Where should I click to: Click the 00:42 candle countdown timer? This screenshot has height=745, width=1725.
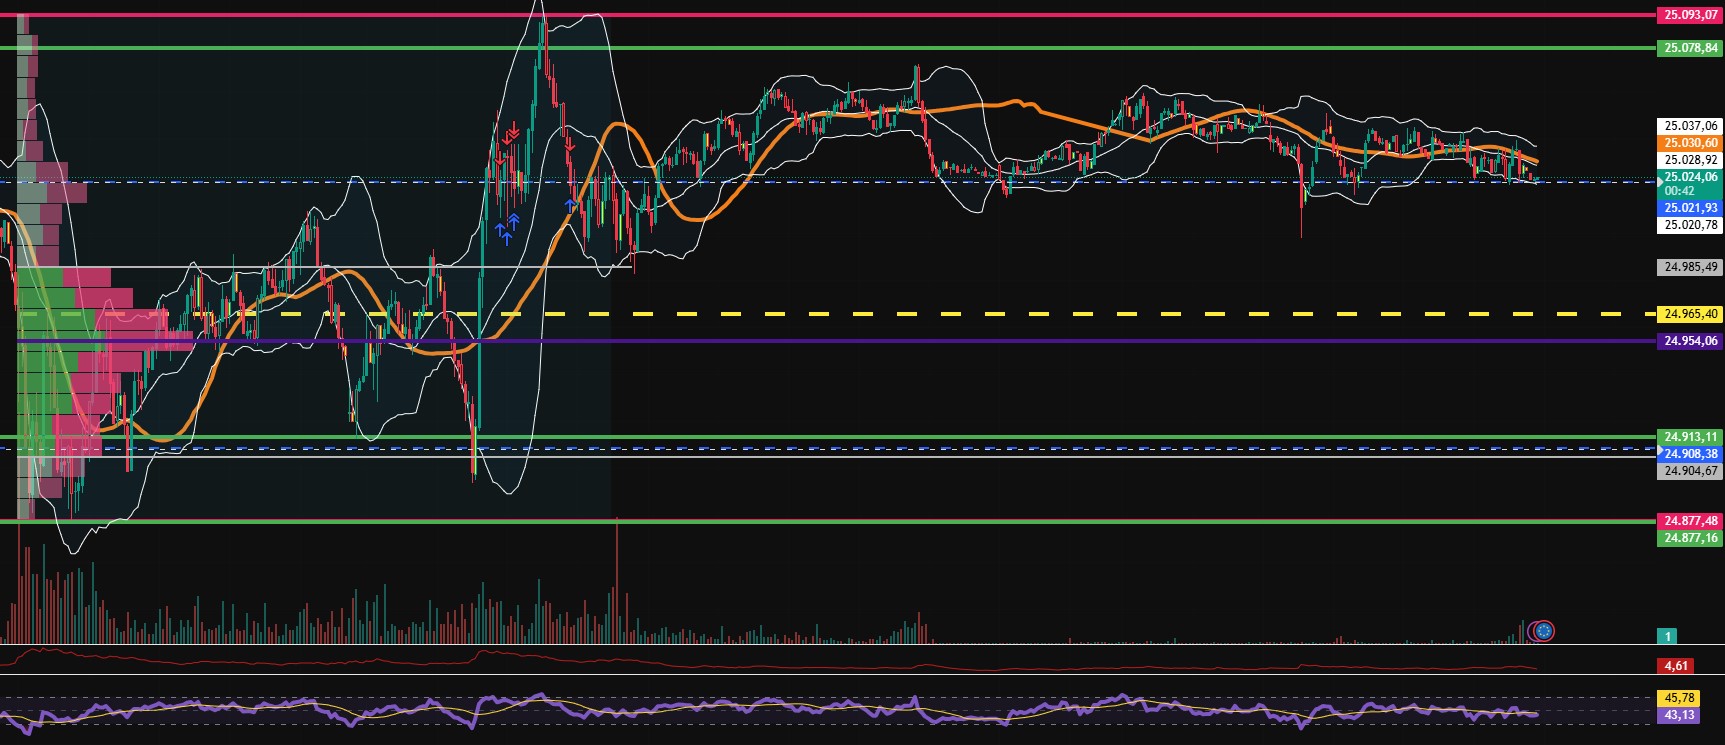click(x=1680, y=191)
